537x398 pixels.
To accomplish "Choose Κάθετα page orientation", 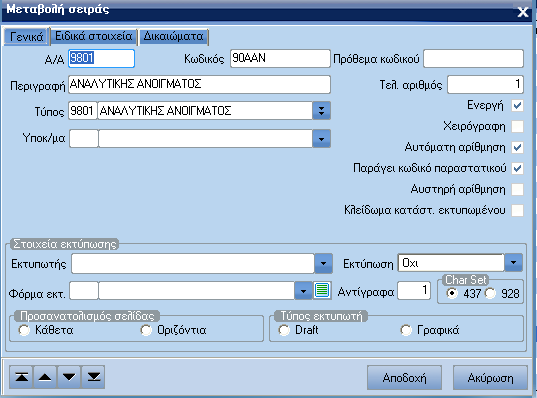I will [x=24, y=330].
